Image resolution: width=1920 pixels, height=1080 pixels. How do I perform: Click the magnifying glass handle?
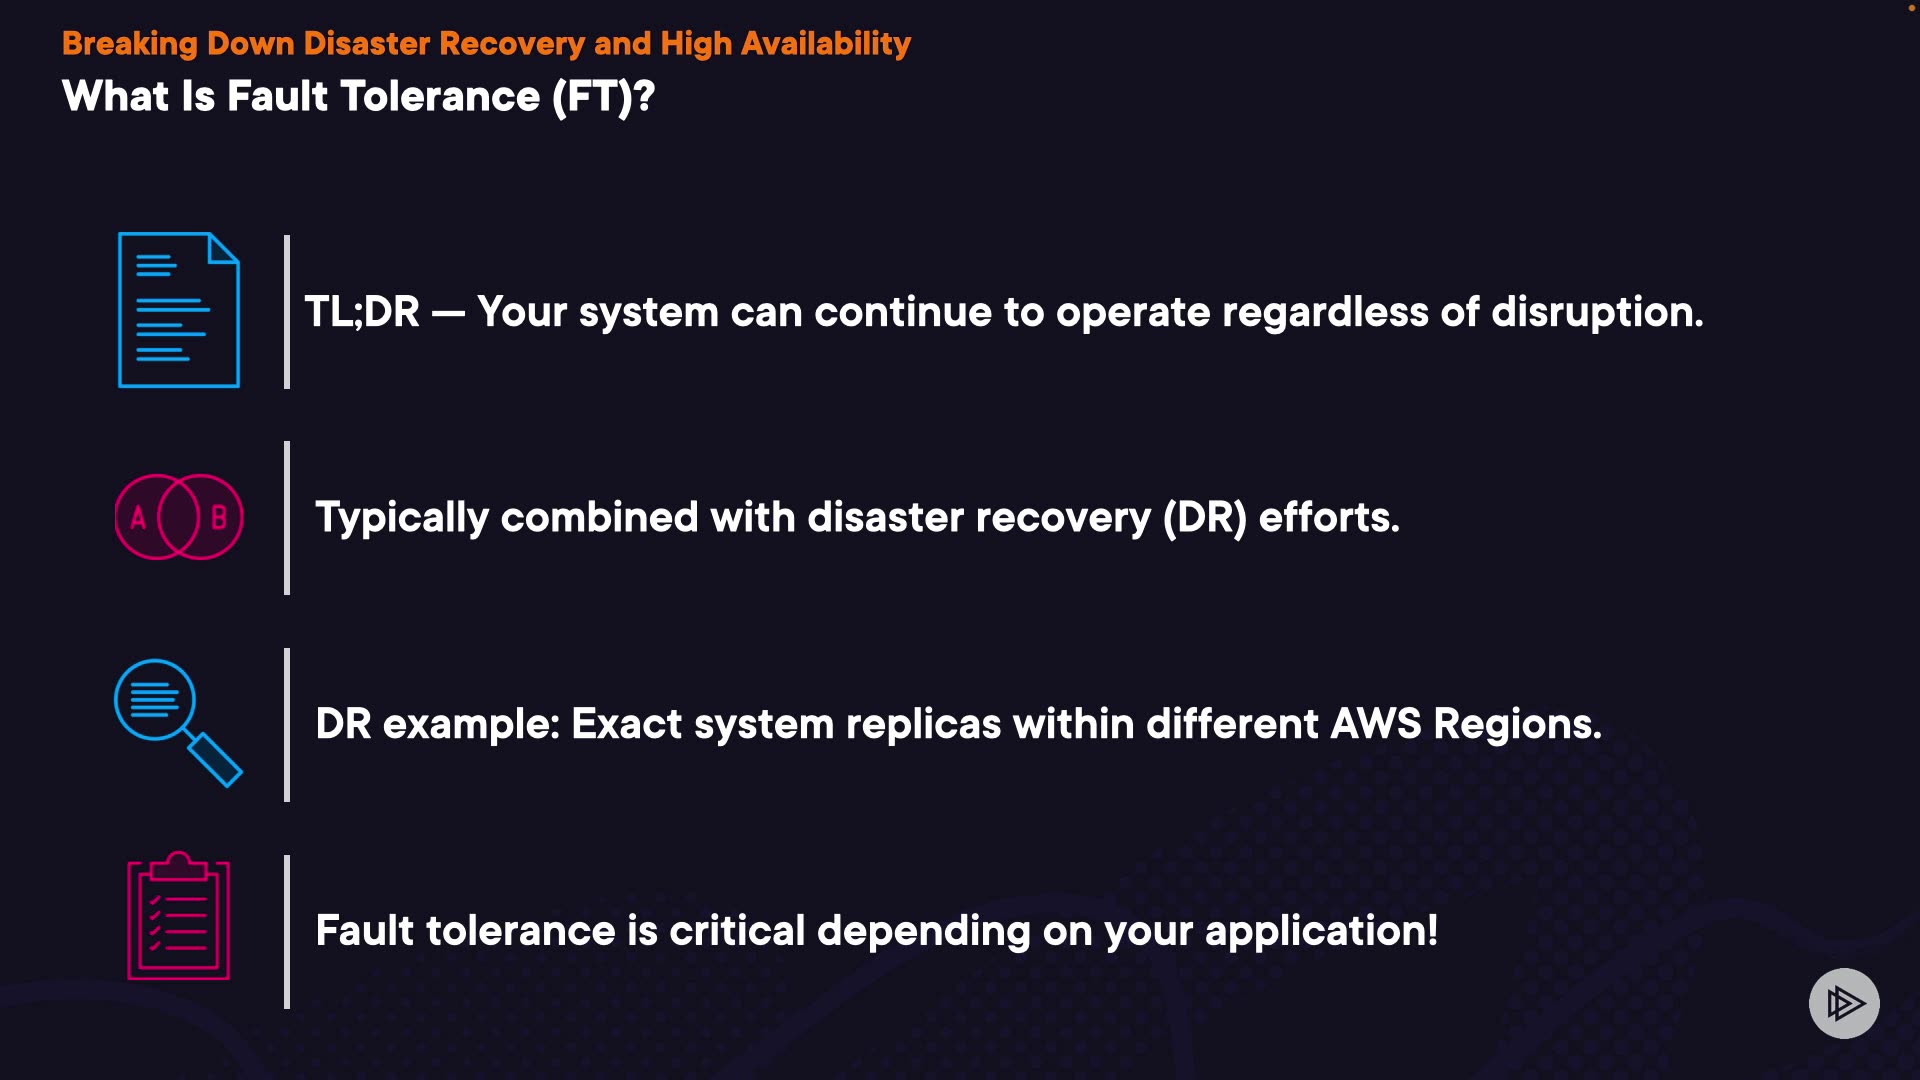(x=215, y=760)
